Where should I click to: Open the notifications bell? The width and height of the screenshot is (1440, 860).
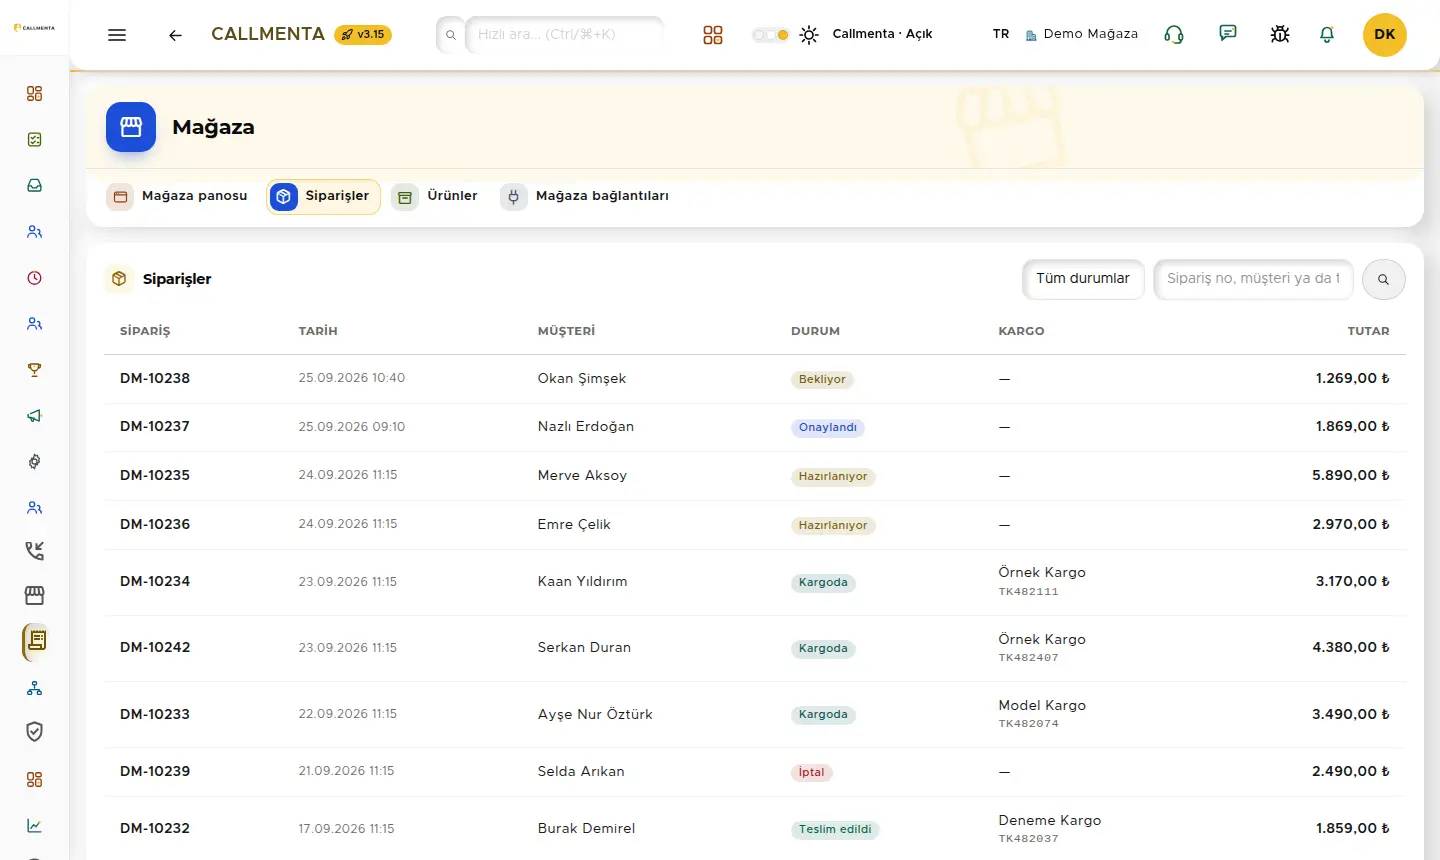(x=1327, y=35)
